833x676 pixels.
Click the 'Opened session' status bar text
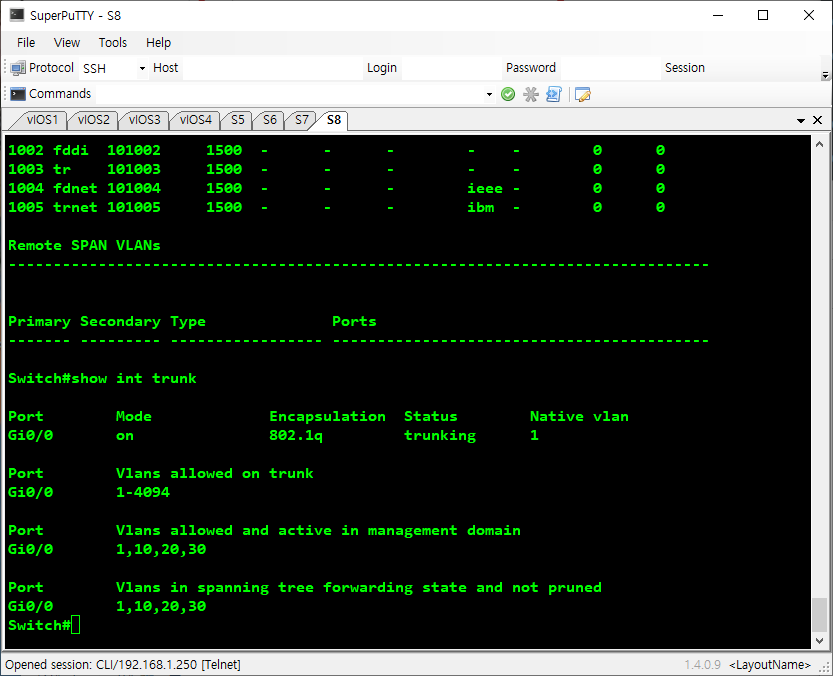point(123,665)
